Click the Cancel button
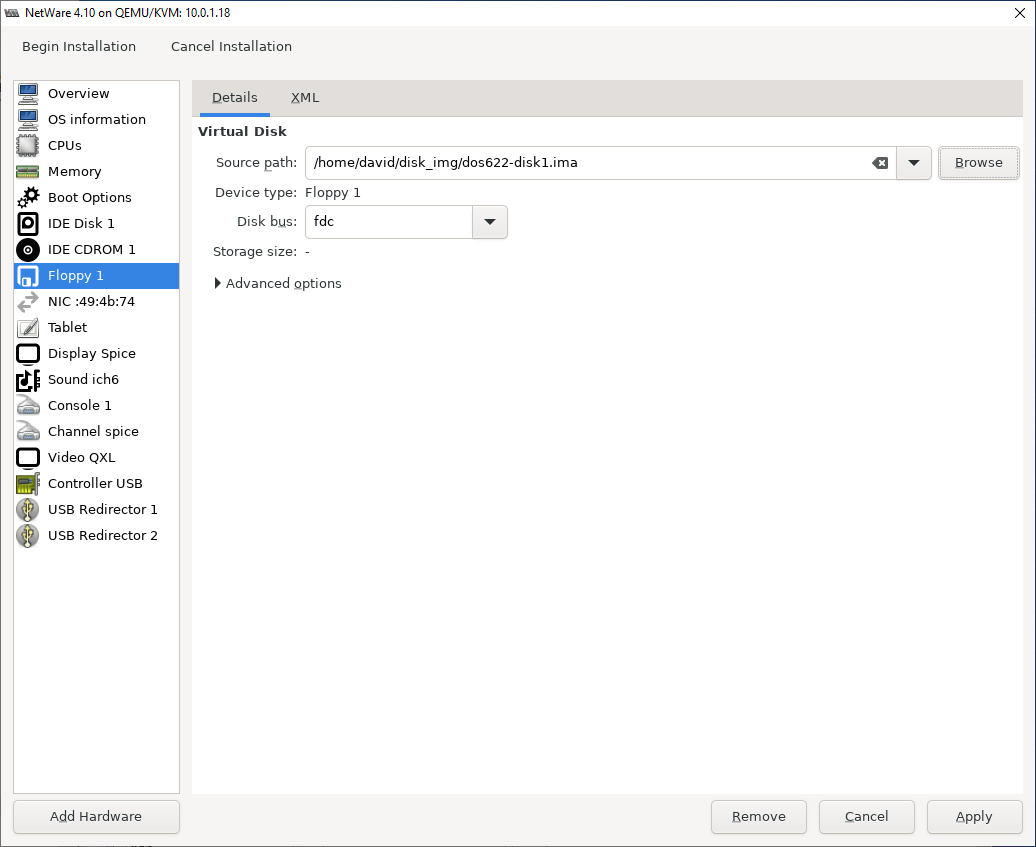This screenshot has height=847, width=1036. [866, 817]
